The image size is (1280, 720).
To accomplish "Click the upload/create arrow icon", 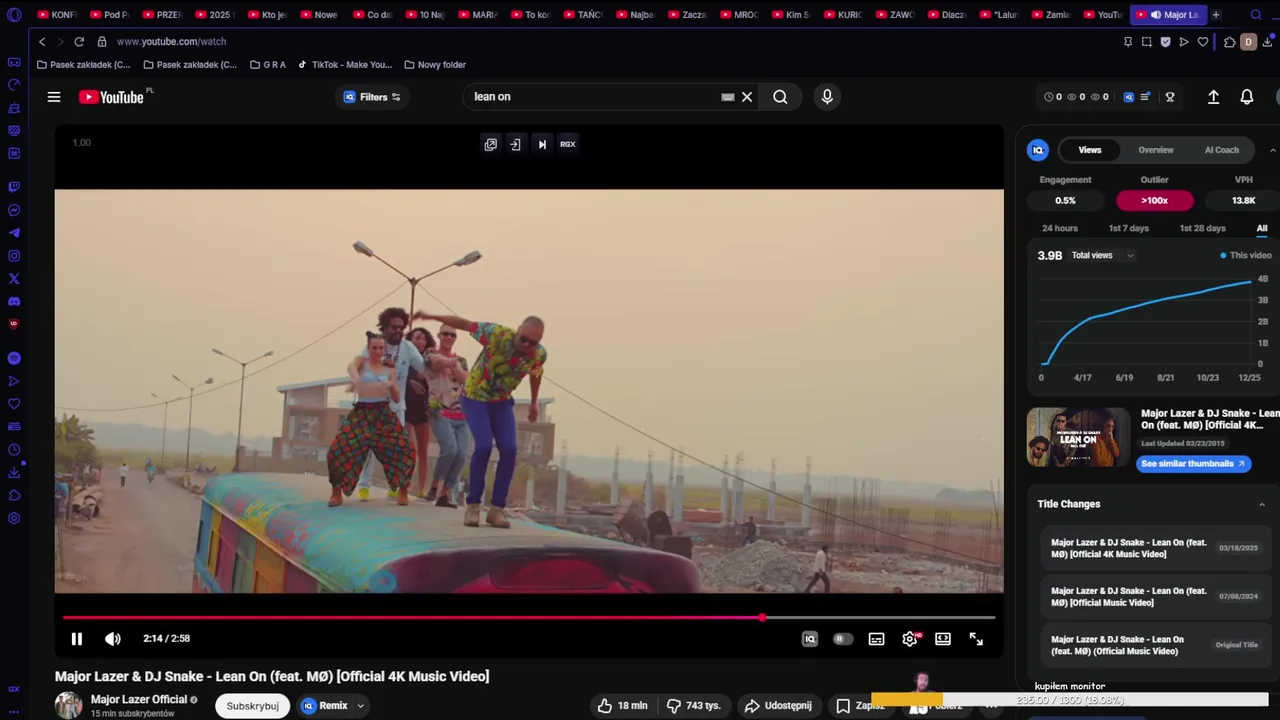I will pos(1213,97).
